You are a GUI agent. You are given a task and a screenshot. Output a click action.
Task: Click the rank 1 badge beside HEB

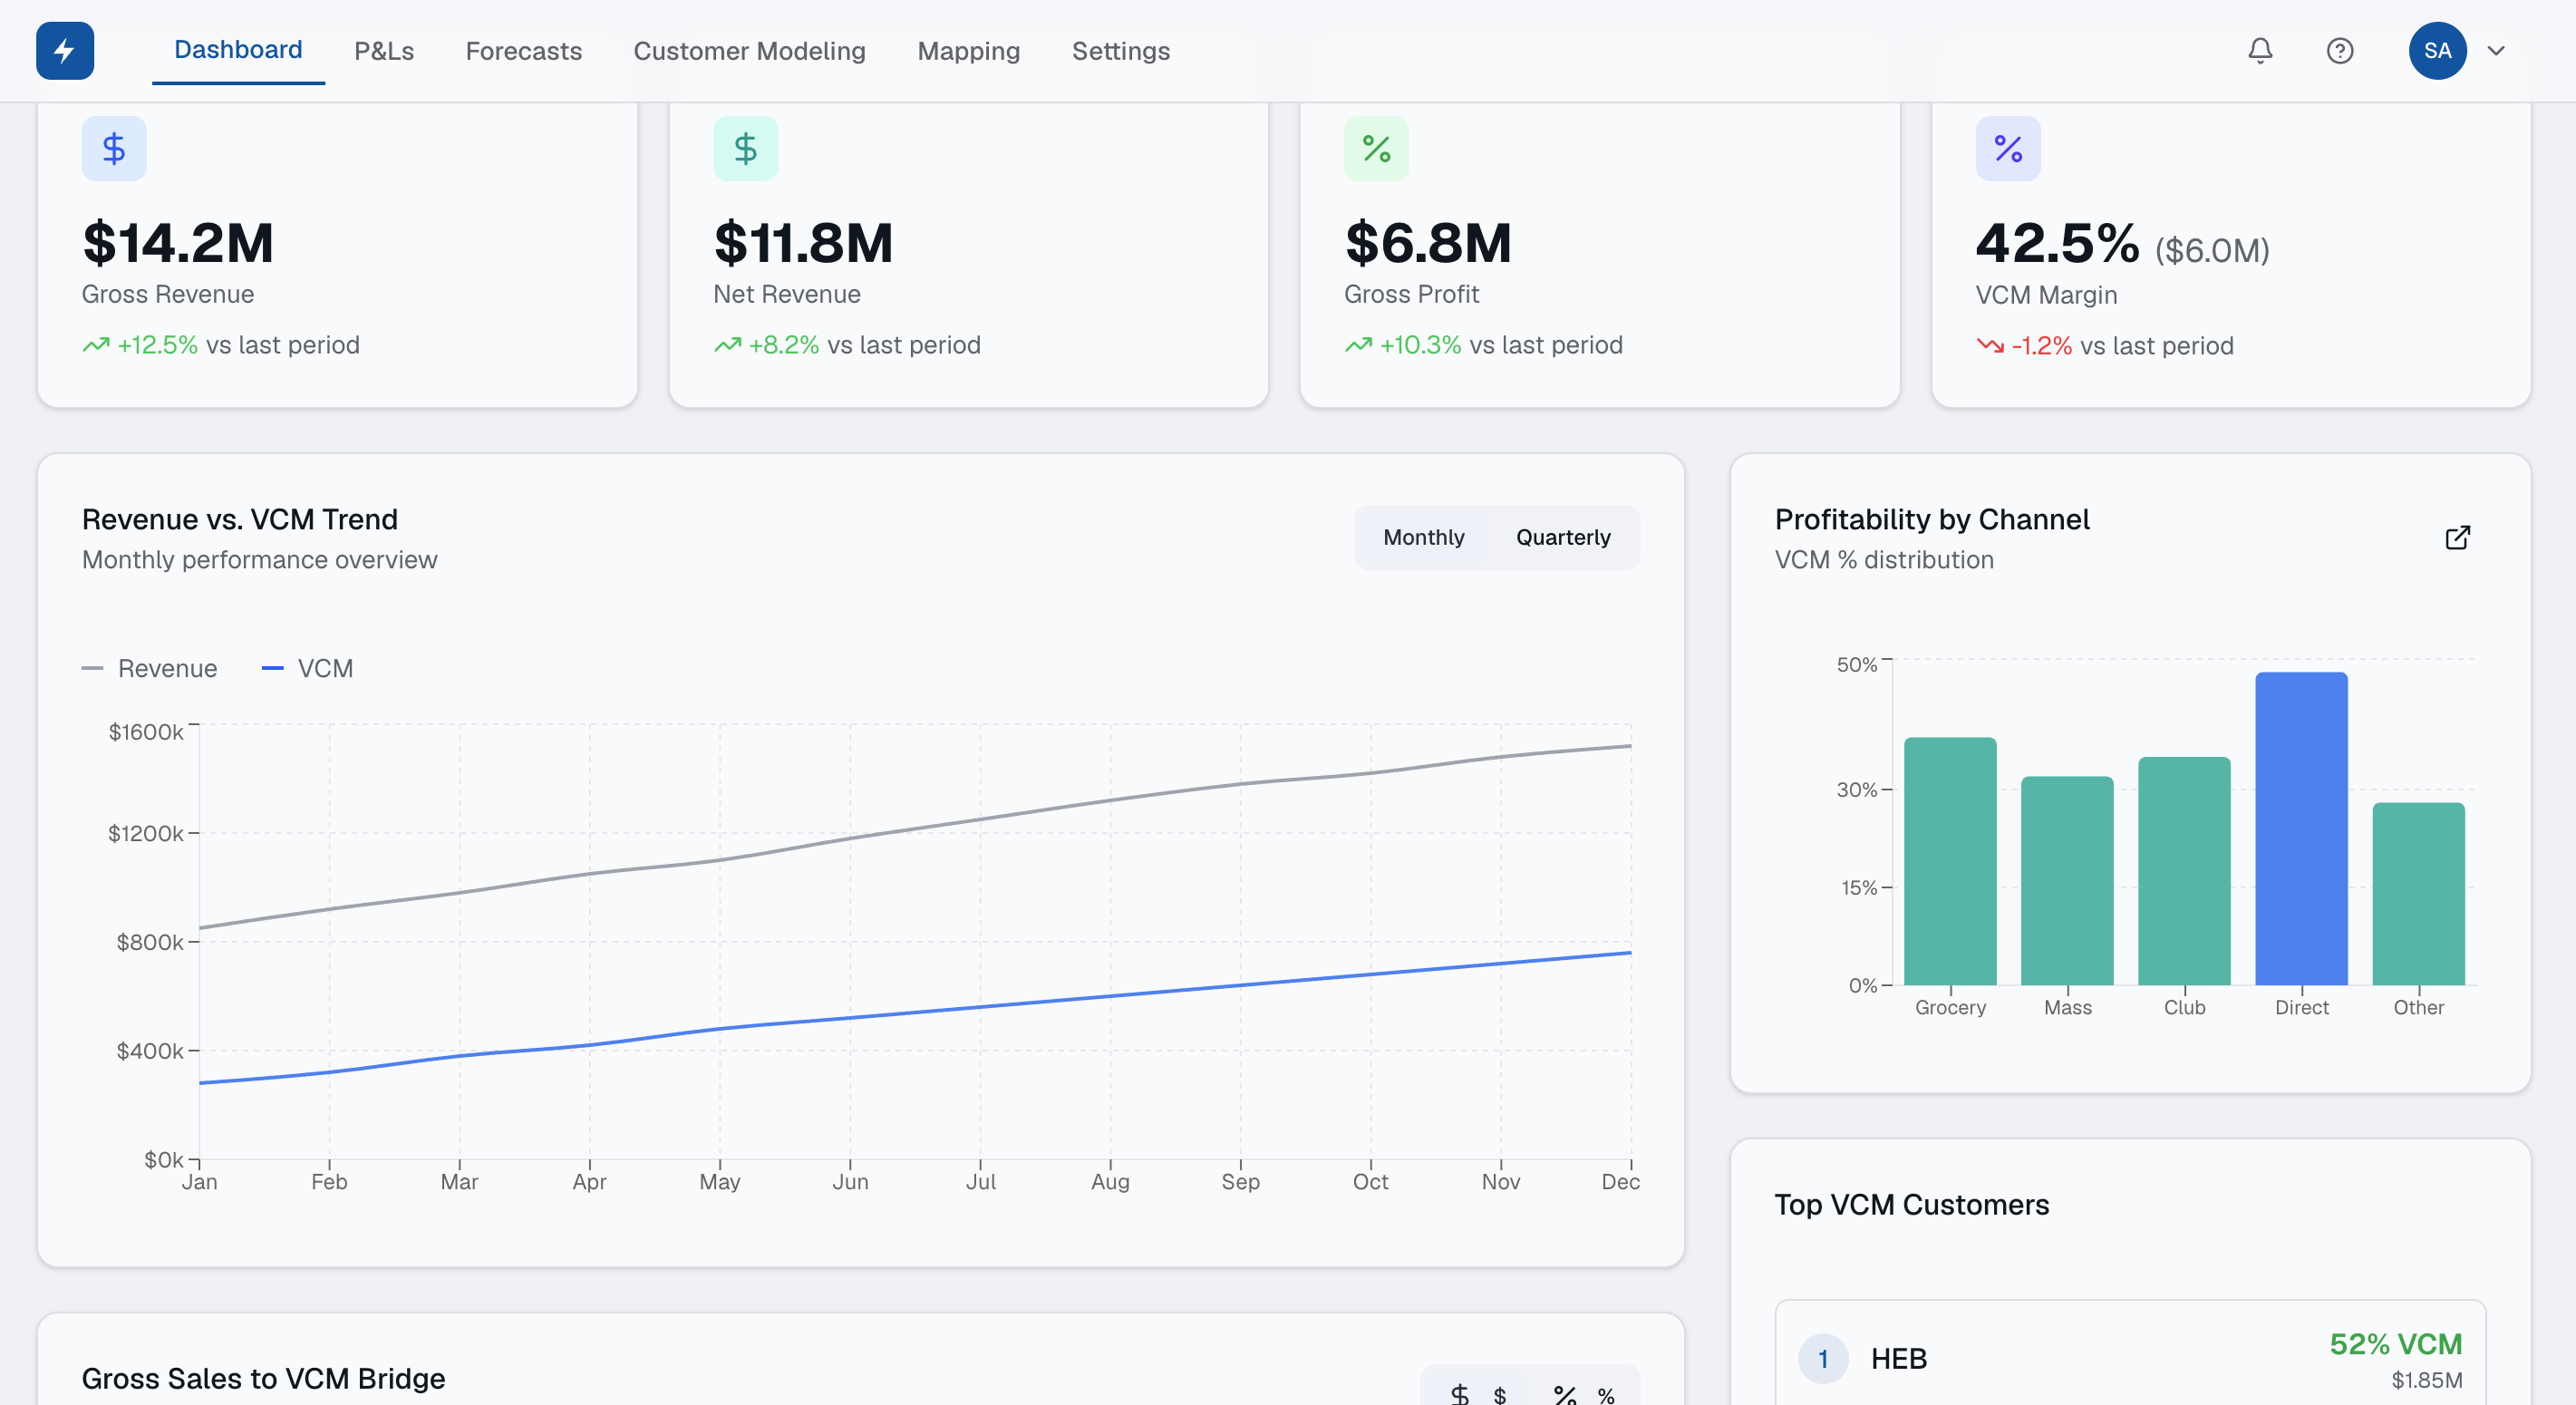click(x=1822, y=1359)
